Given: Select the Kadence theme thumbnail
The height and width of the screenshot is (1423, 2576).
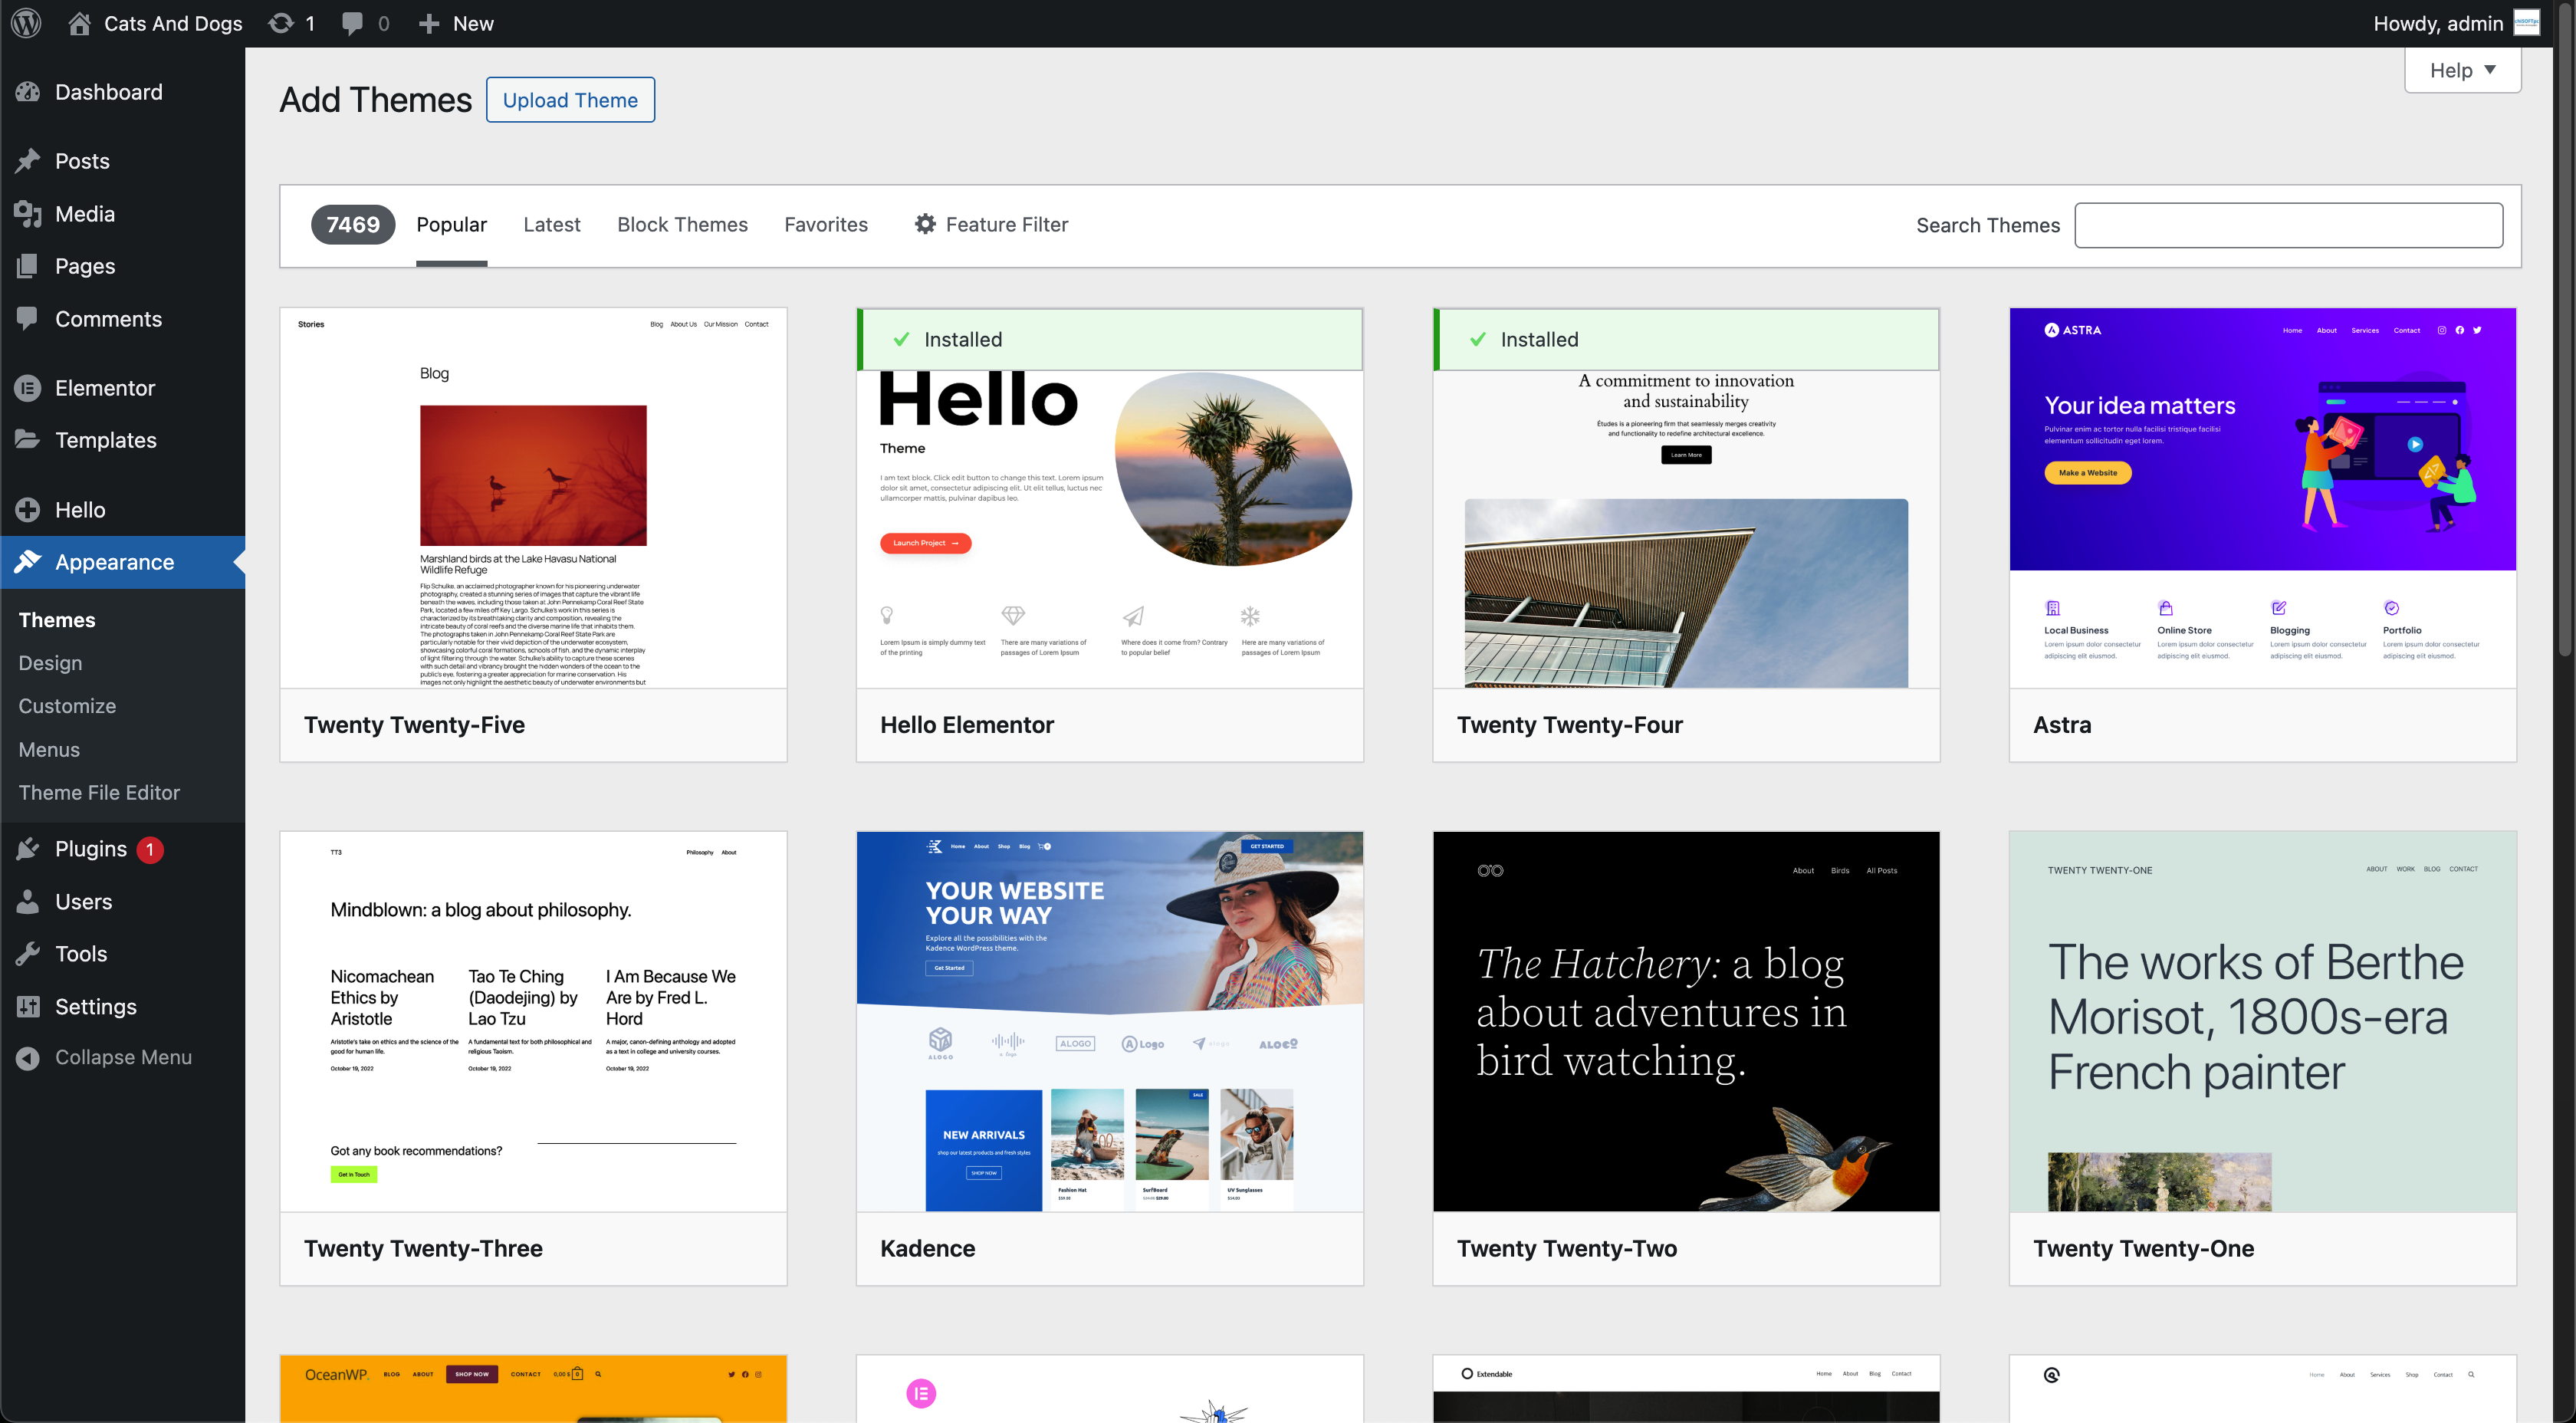Looking at the screenshot, I should pos(1110,1022).
